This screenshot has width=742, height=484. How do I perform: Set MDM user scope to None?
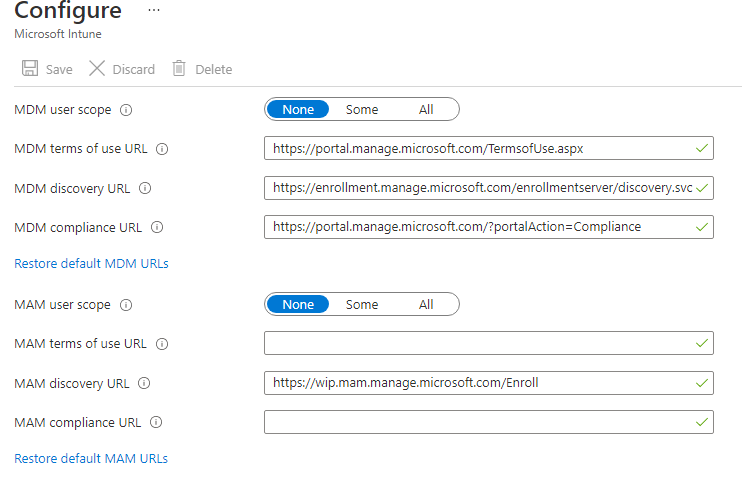coord(298,109)
